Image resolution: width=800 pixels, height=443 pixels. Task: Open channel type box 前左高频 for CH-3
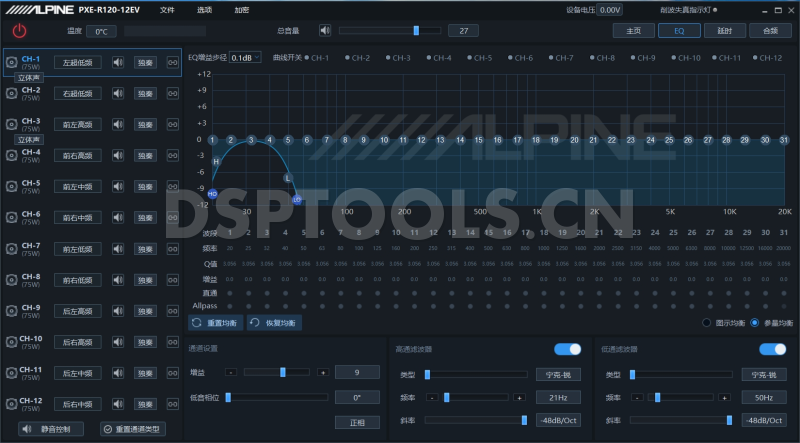coord(78,125)
